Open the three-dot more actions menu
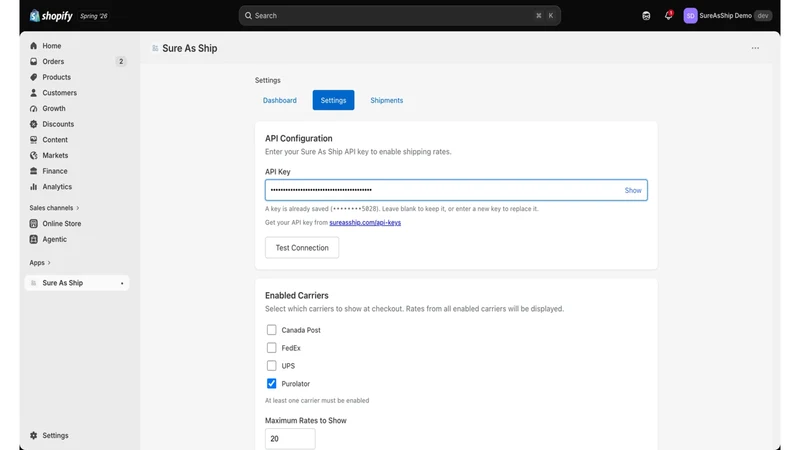The image size is (800, 450). point(755,48)
